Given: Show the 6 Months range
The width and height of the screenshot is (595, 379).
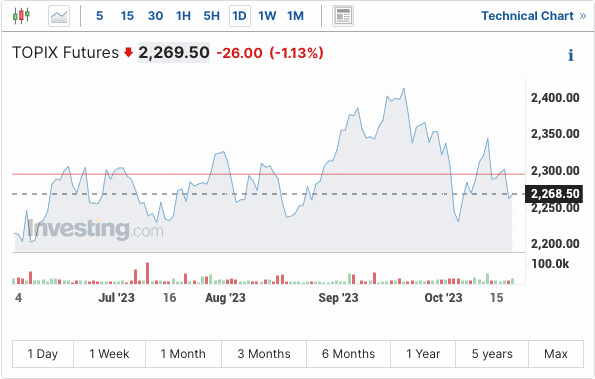Looking at the screenshot, I should pos(348,354).
